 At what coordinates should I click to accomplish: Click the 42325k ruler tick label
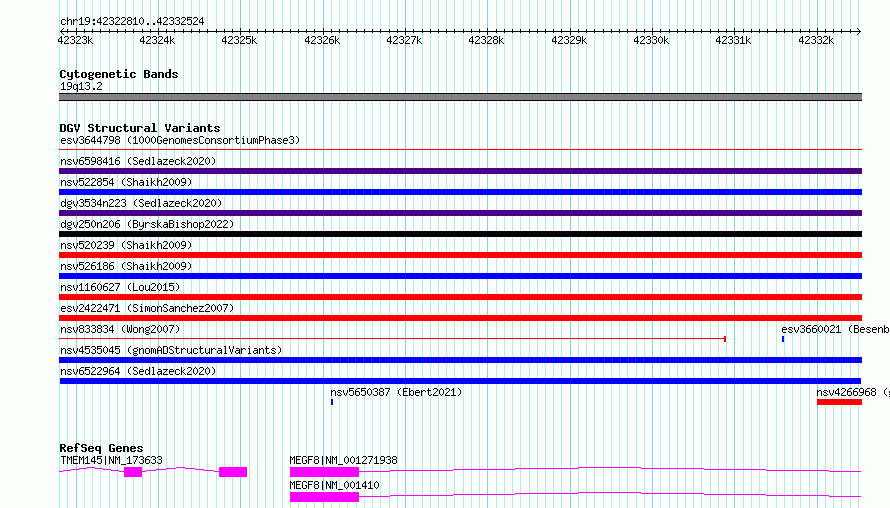[239, 40]
